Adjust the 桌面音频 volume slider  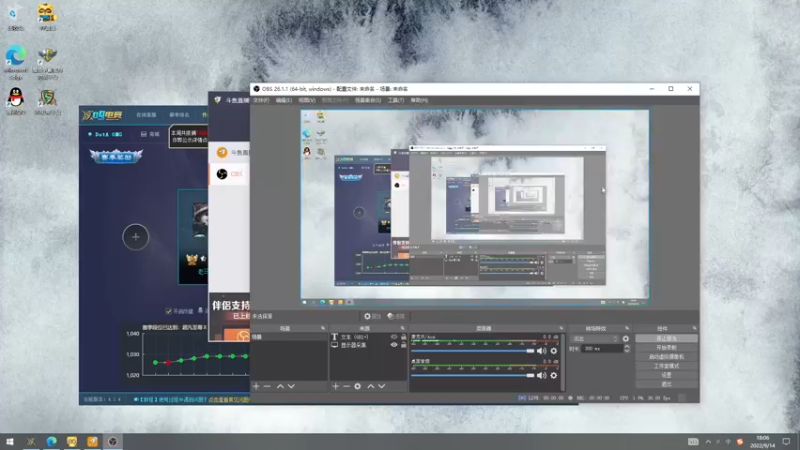[472, 376]
